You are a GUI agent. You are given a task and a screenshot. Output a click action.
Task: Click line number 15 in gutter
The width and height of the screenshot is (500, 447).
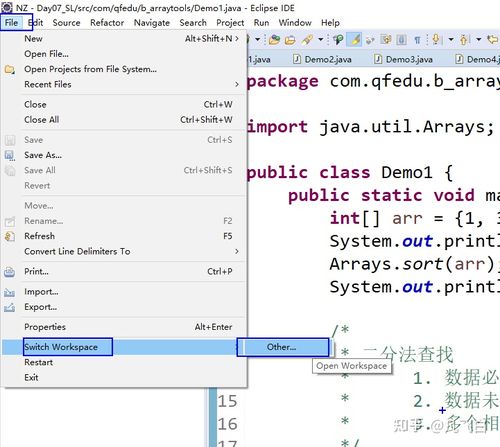click(x=227, y=401)
